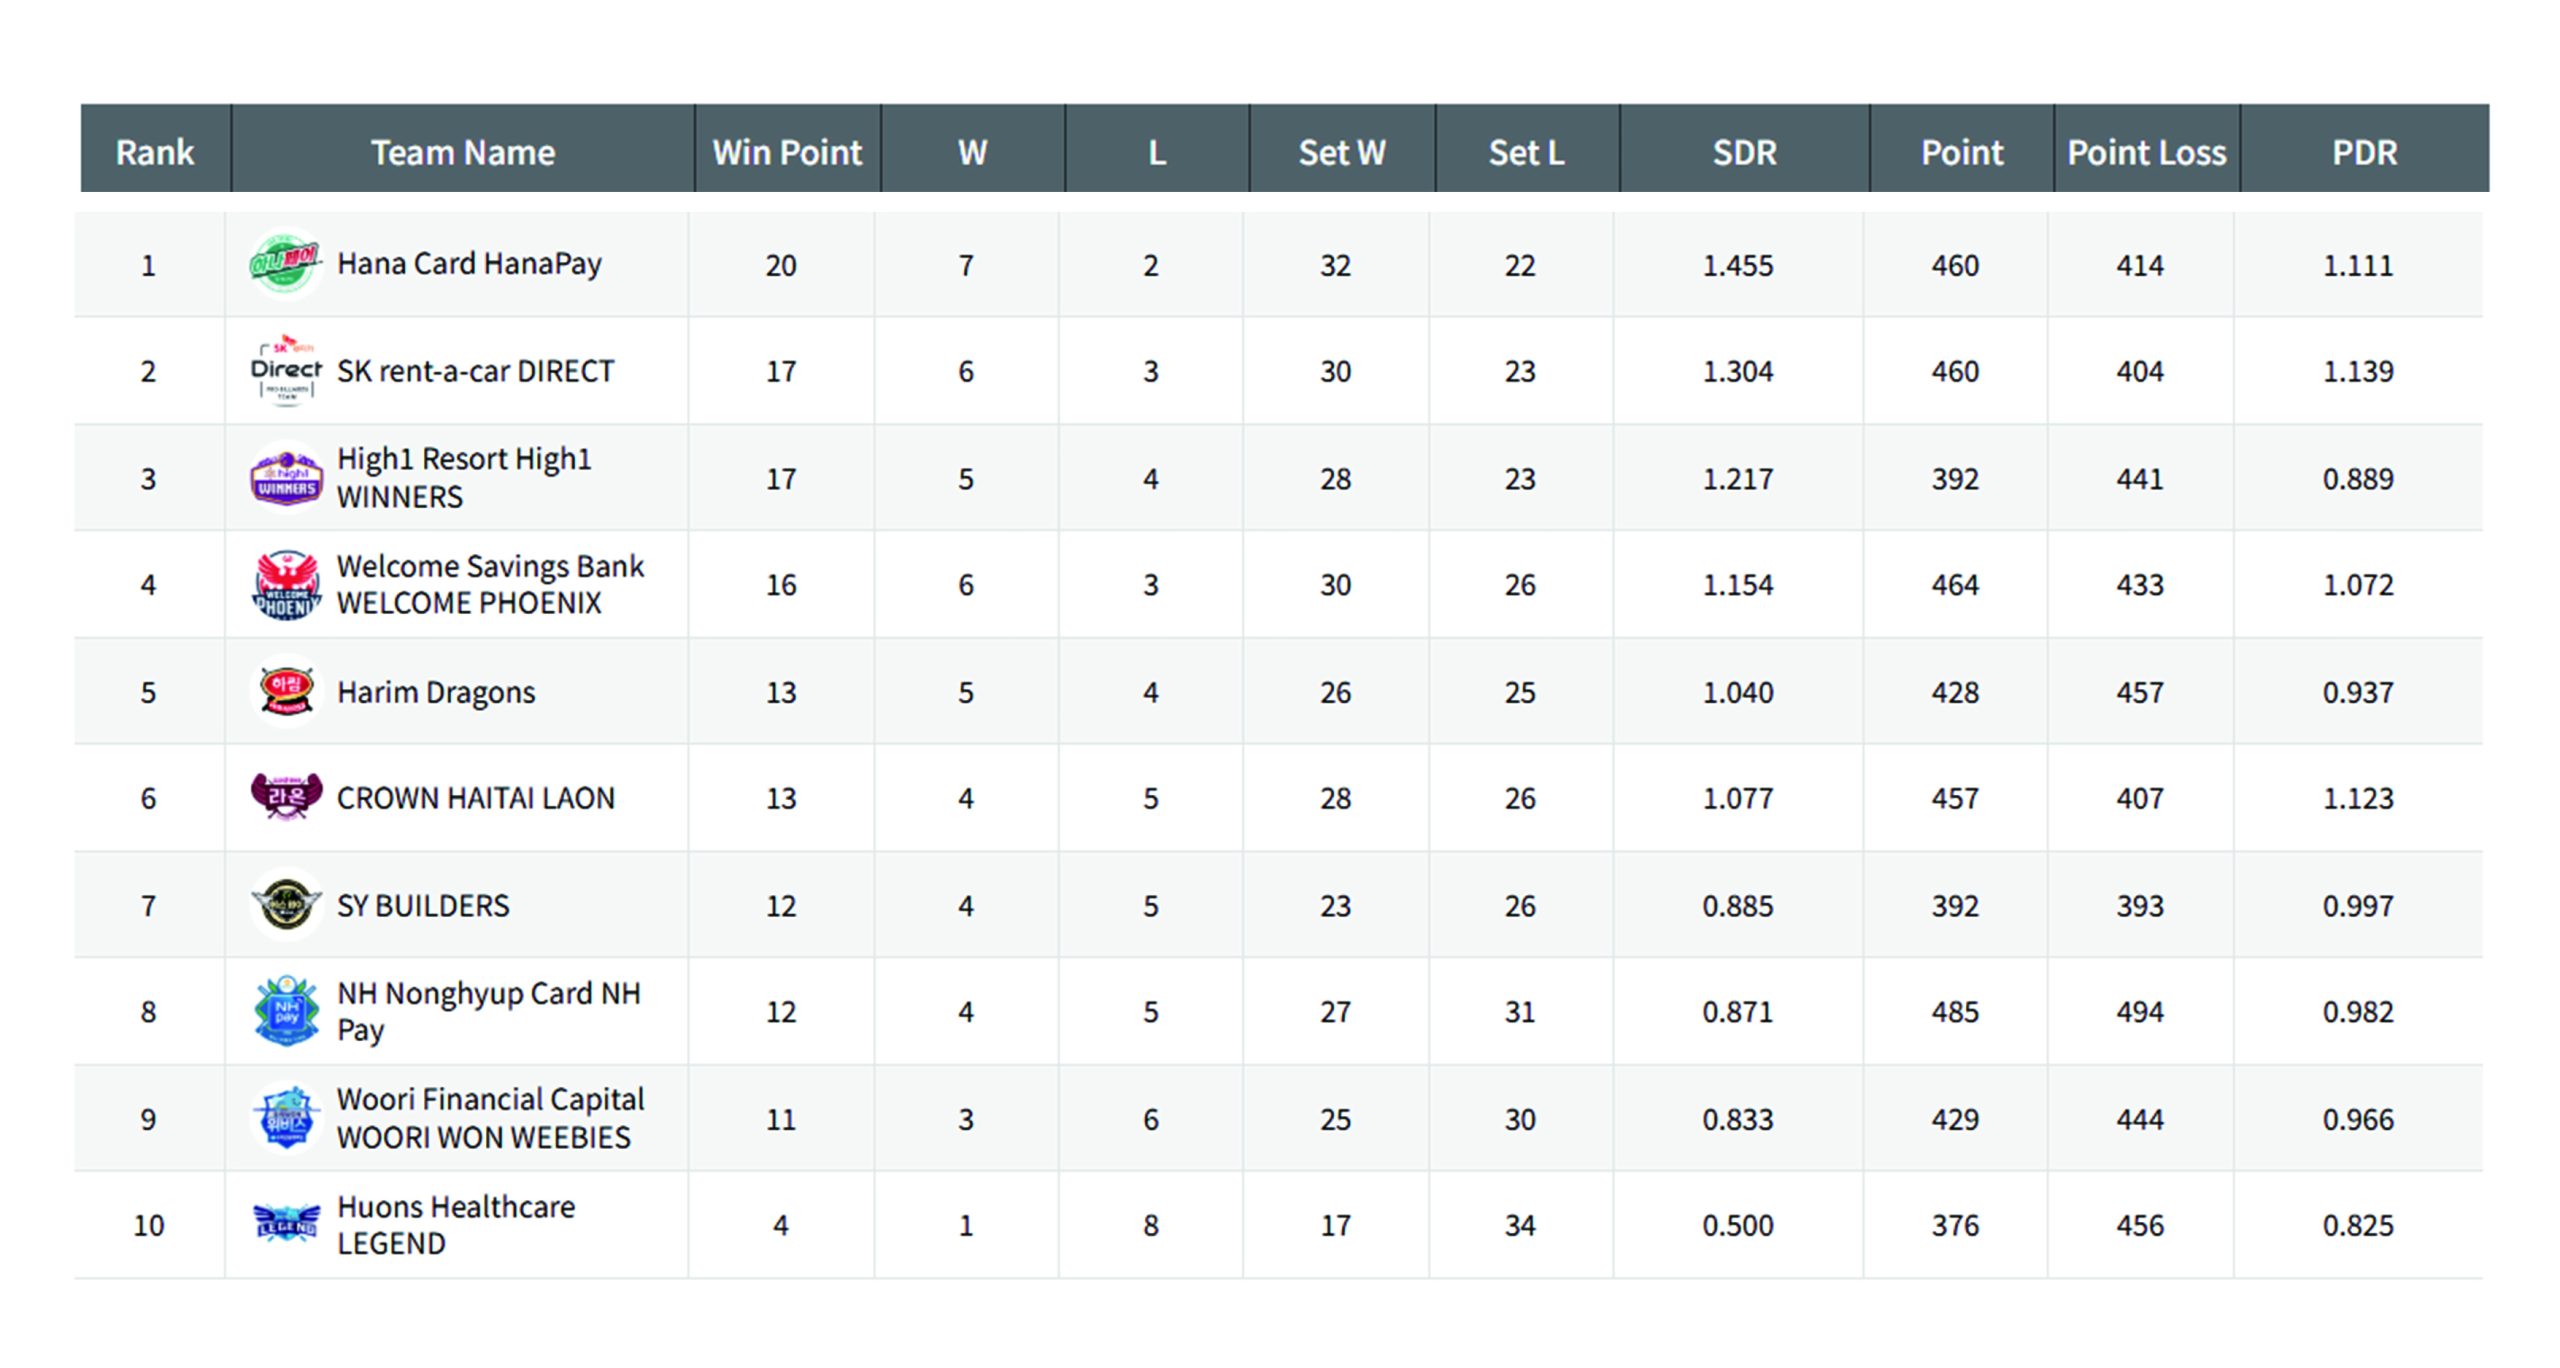Click the SDR column header
Viewport: 2560px width, 1368px height.
(1744, 152)
